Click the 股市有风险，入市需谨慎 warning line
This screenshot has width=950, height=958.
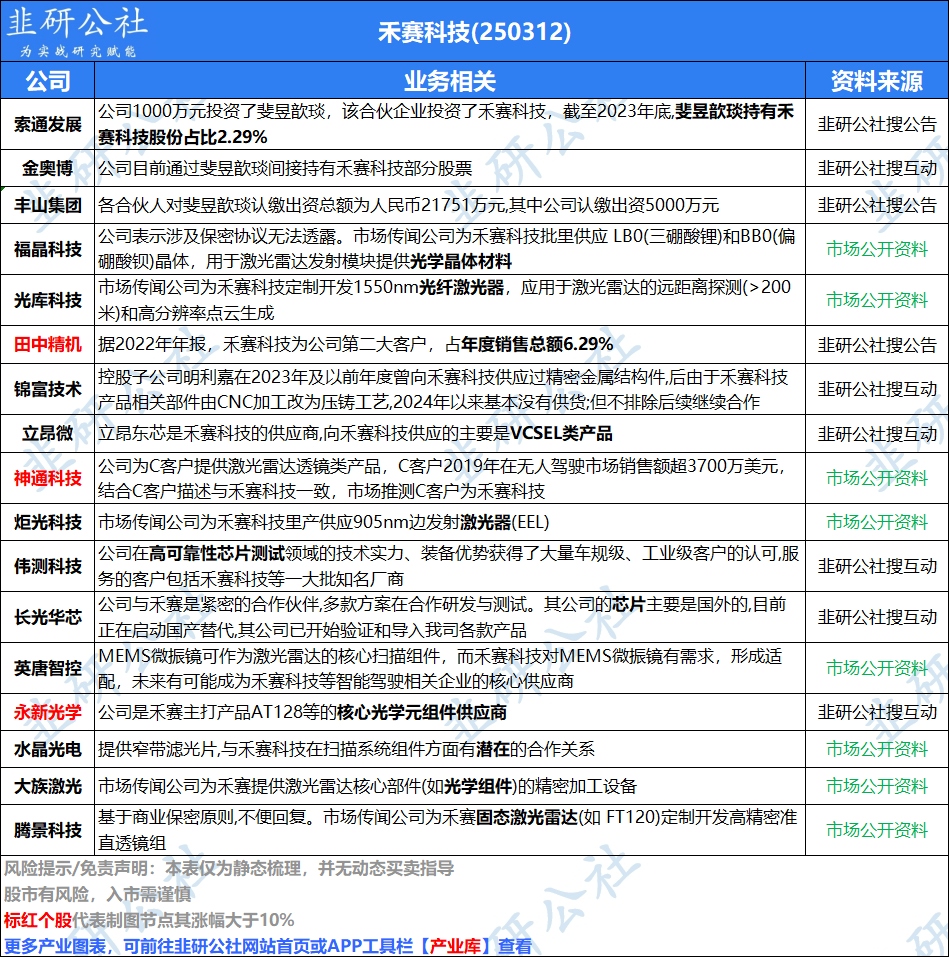click(98, 894)
